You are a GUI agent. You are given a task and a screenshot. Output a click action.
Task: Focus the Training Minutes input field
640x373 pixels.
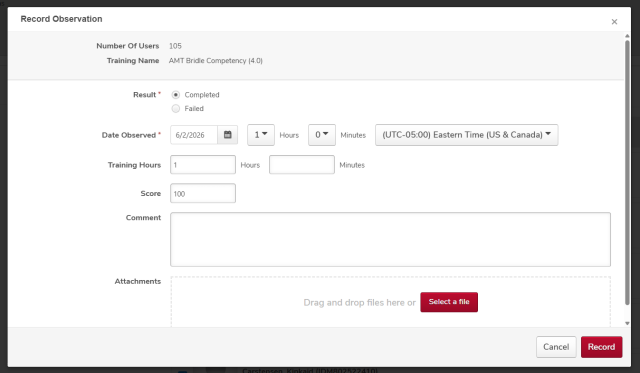[302, 164]
